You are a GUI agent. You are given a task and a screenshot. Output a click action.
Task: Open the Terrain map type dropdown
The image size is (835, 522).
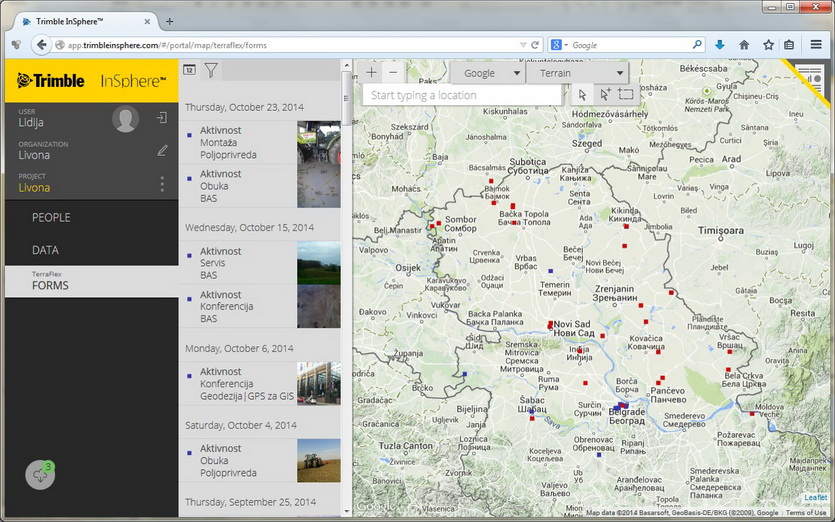click(577, 74)
